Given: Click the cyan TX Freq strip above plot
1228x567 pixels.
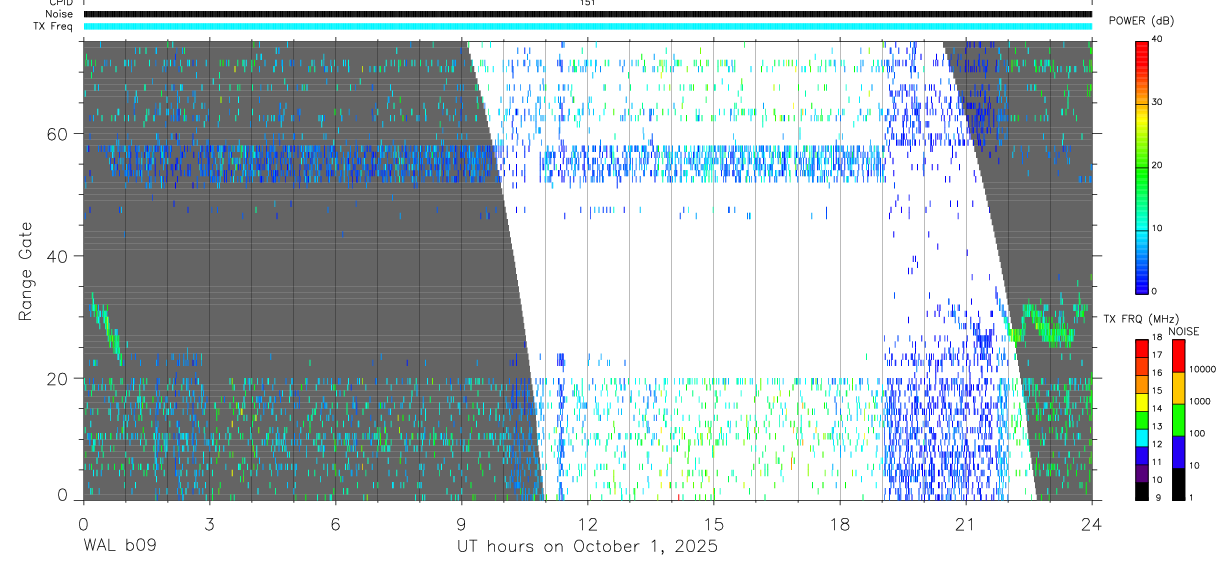Looking at the screenshot, I should pos(588,26).
